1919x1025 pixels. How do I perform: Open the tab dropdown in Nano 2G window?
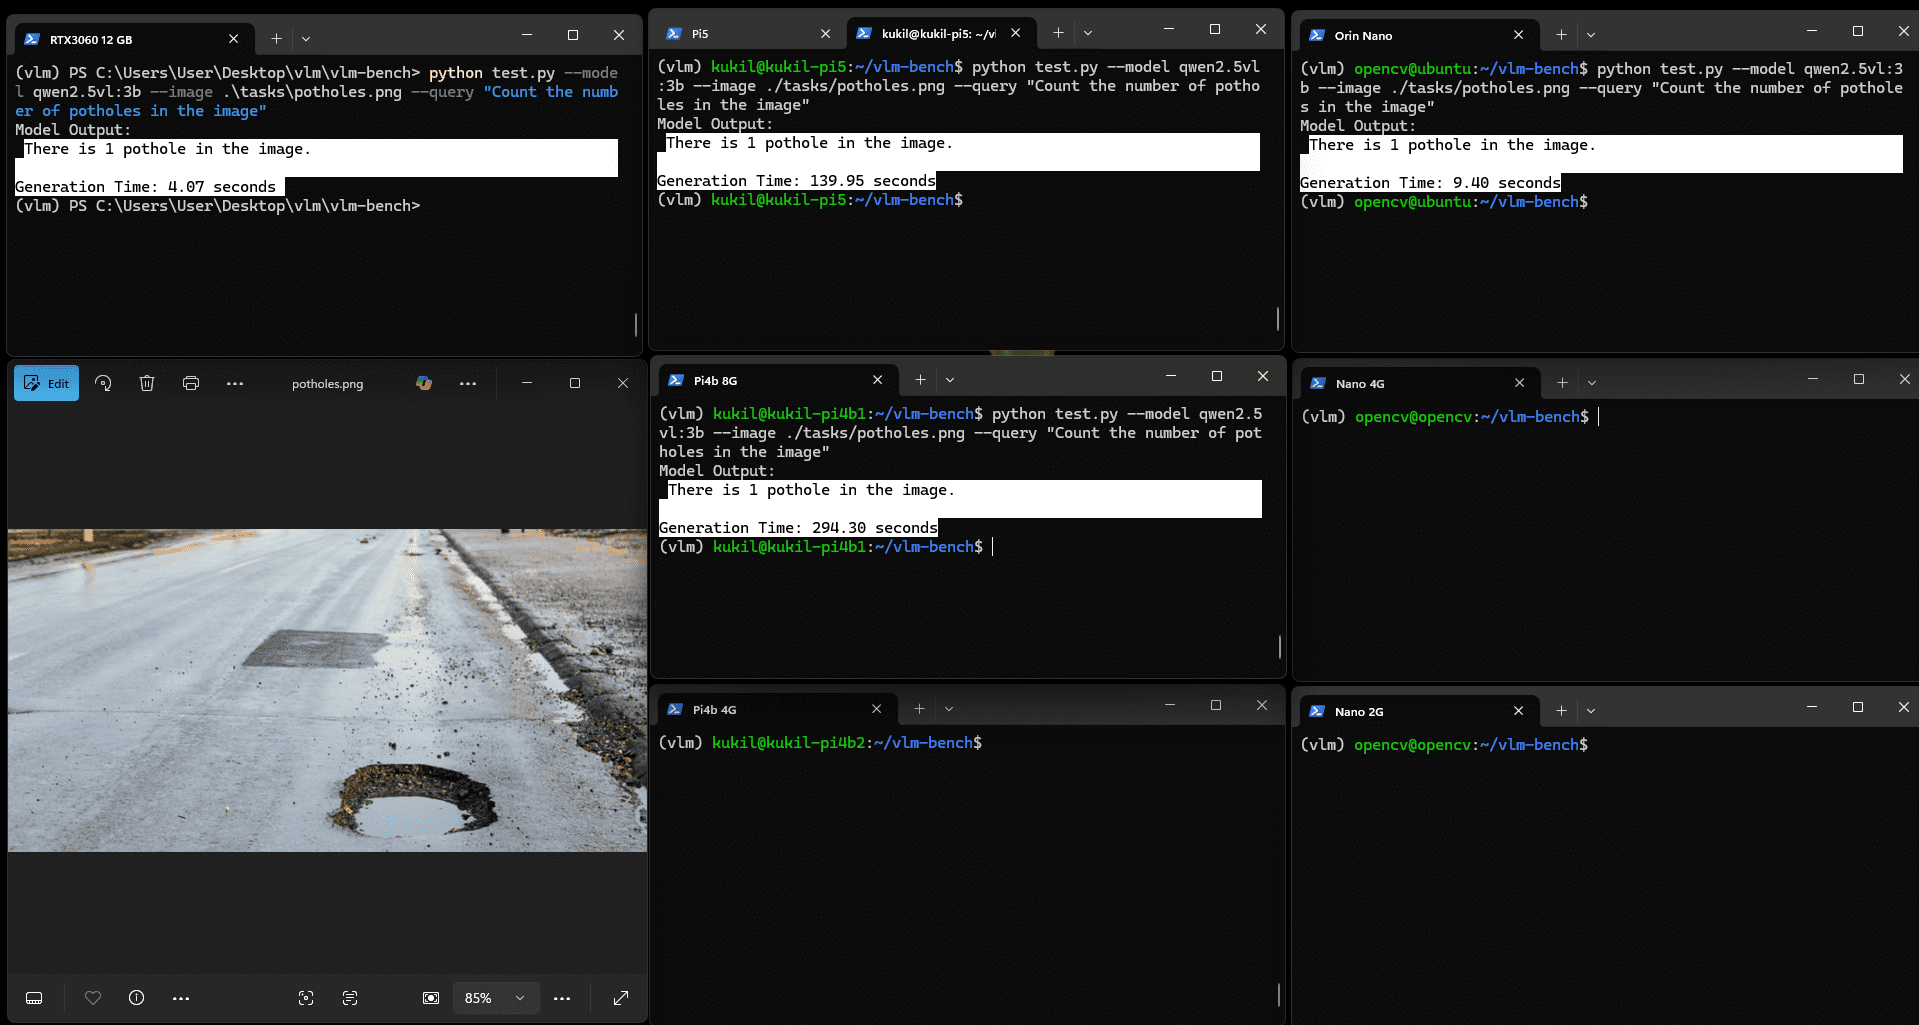(1591, 711)
